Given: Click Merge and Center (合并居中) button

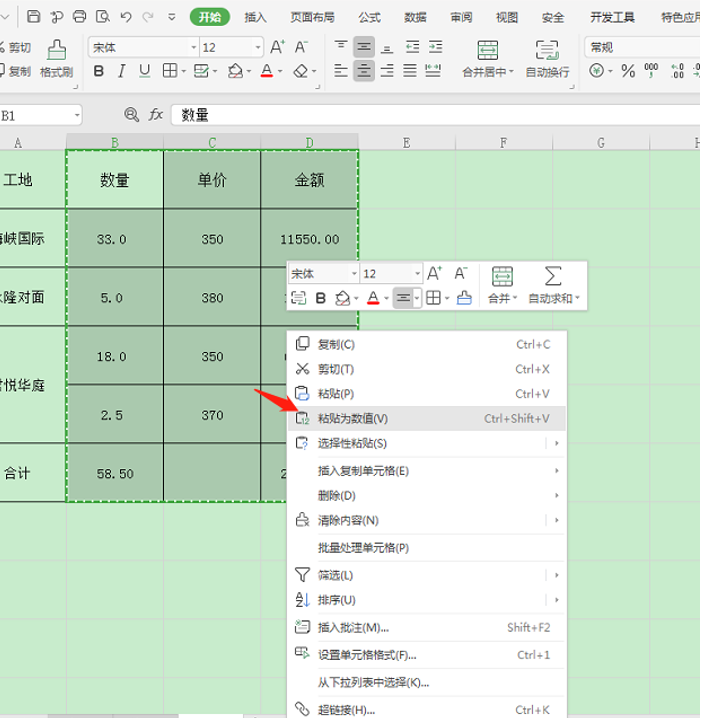Looking at the screenshot, I should 488,59.
